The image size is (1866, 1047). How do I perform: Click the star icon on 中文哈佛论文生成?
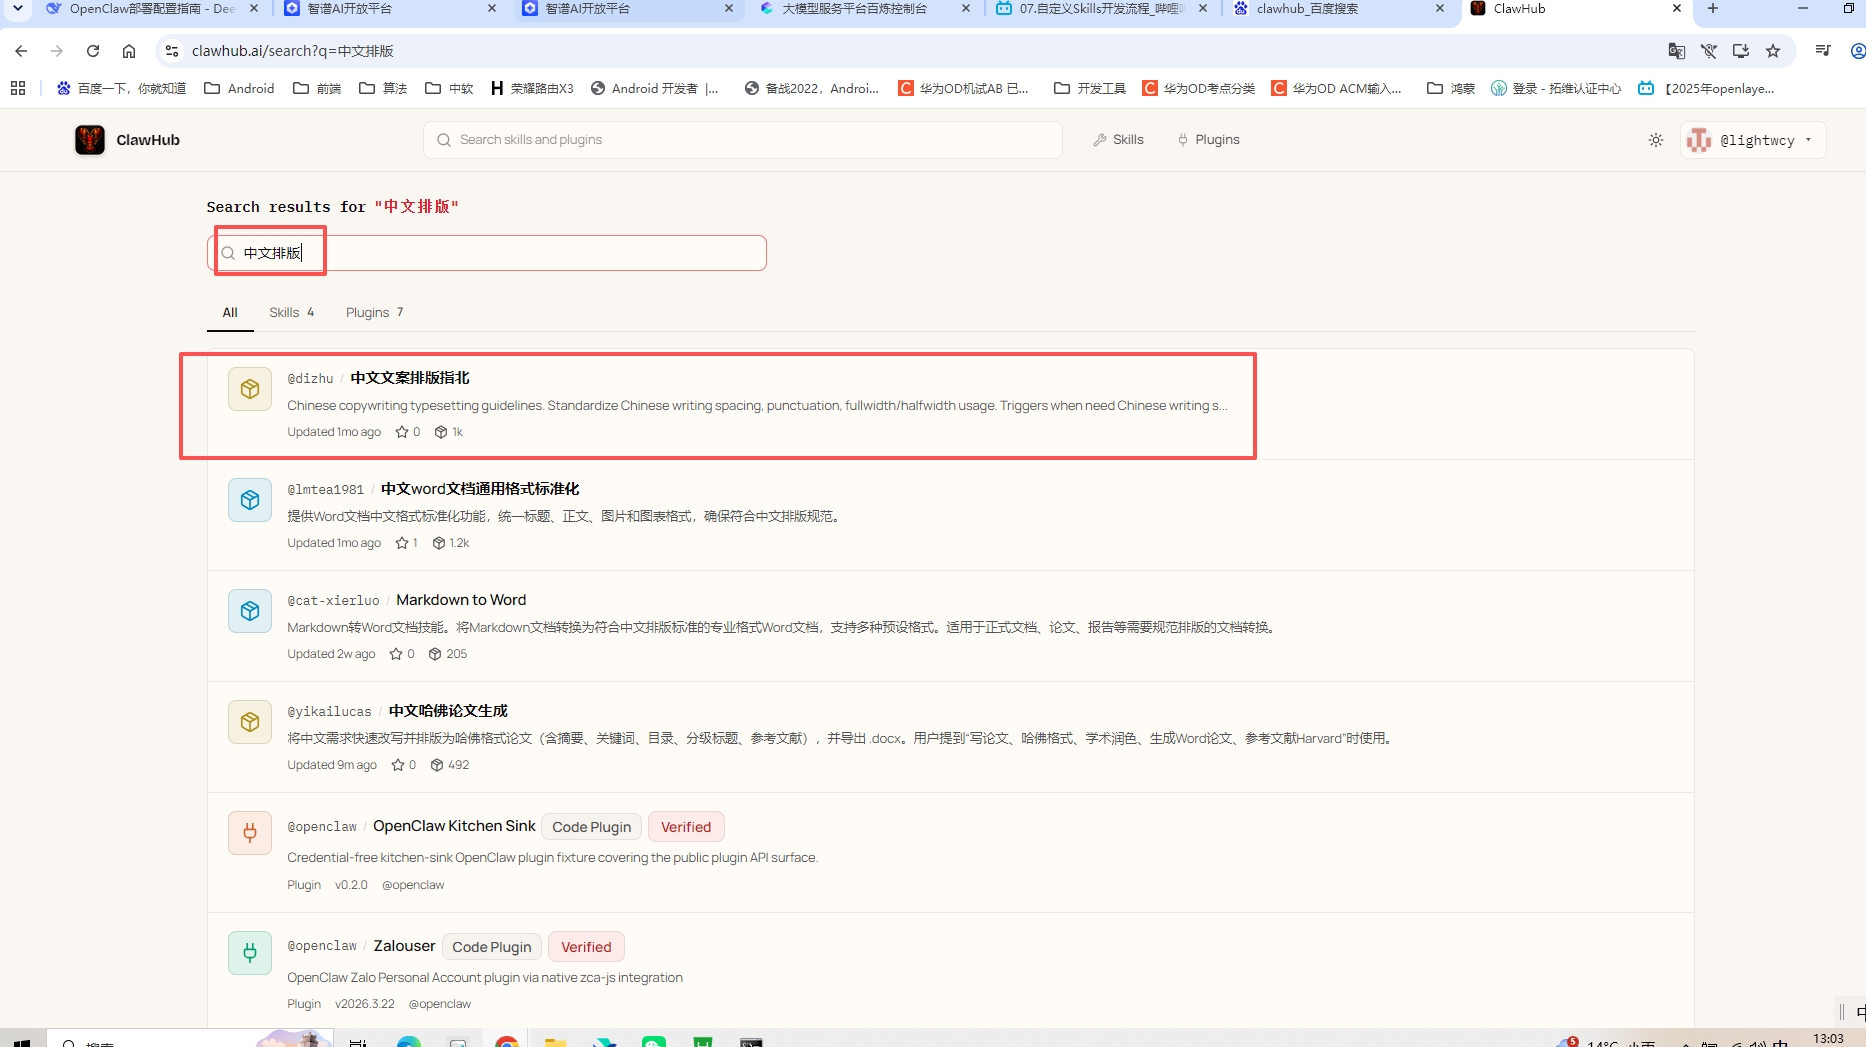coord(398,765)
